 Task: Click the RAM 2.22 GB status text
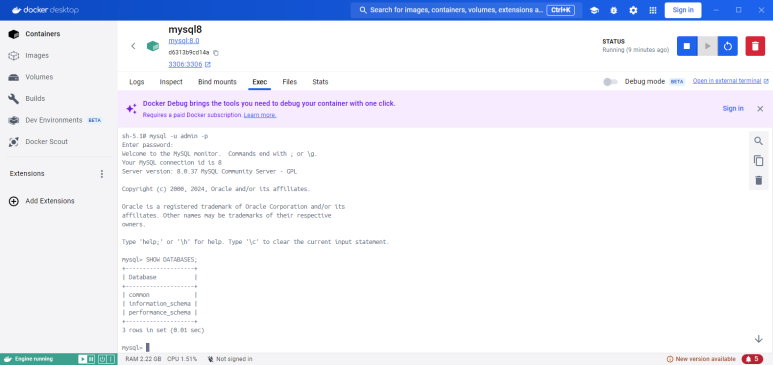[x=143, y=359]
